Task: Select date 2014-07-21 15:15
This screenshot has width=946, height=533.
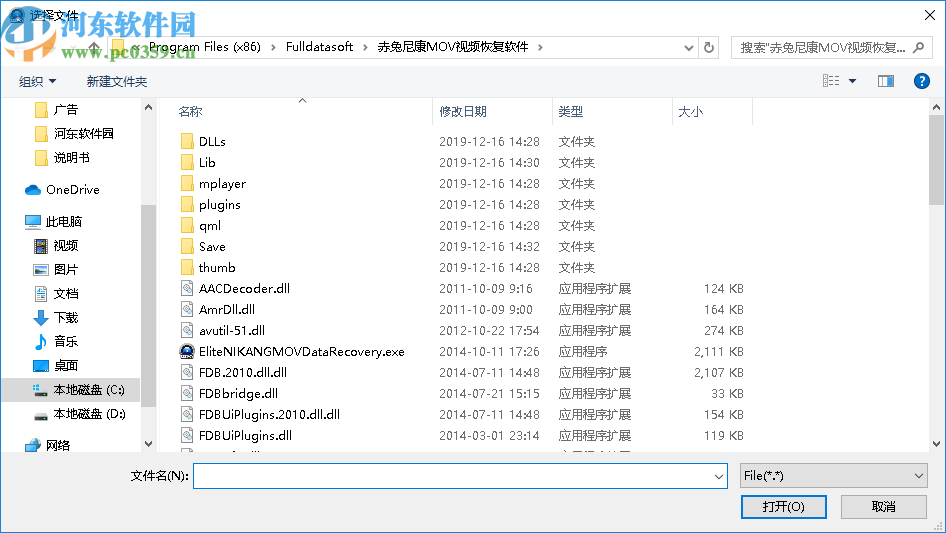Action: click(x=489, y=394)
